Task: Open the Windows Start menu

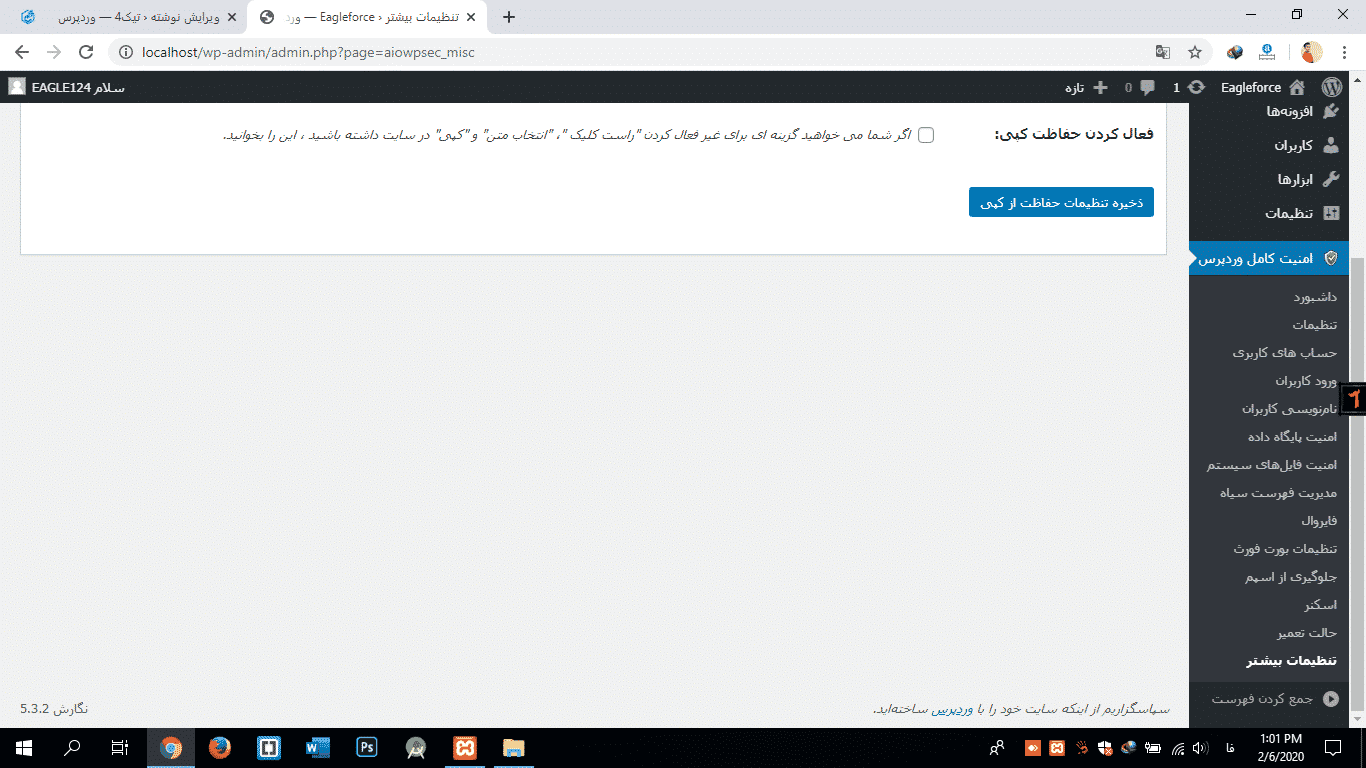Action: [24, 748]
